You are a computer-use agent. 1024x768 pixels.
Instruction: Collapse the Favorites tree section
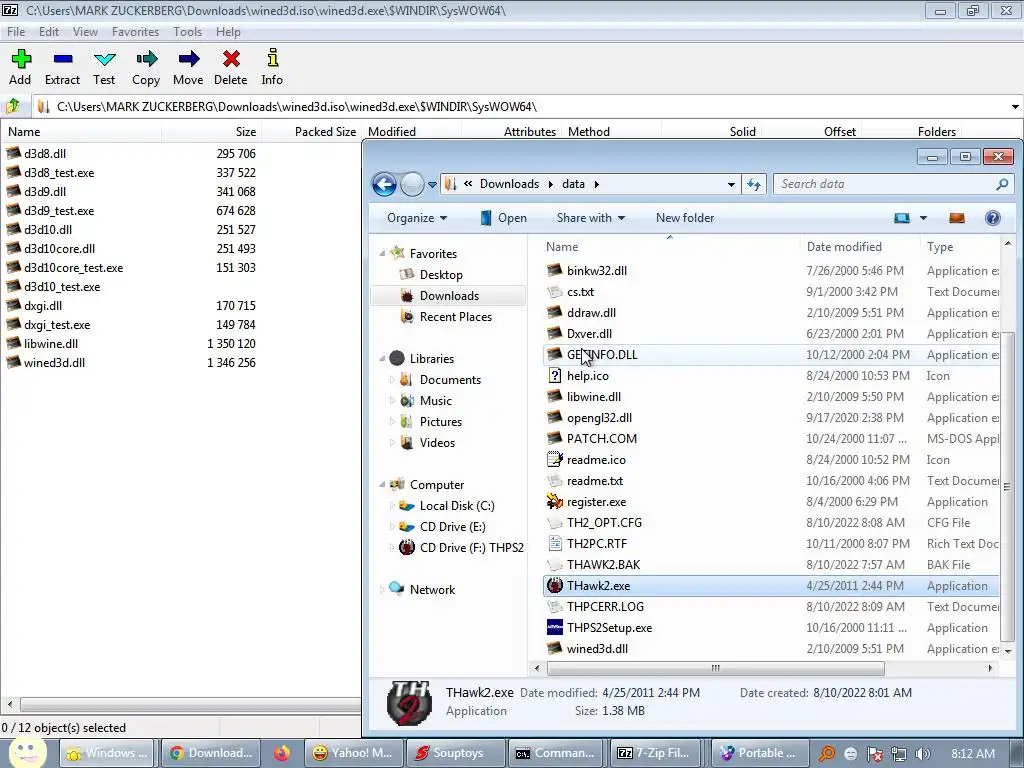[x=382, y=253]
